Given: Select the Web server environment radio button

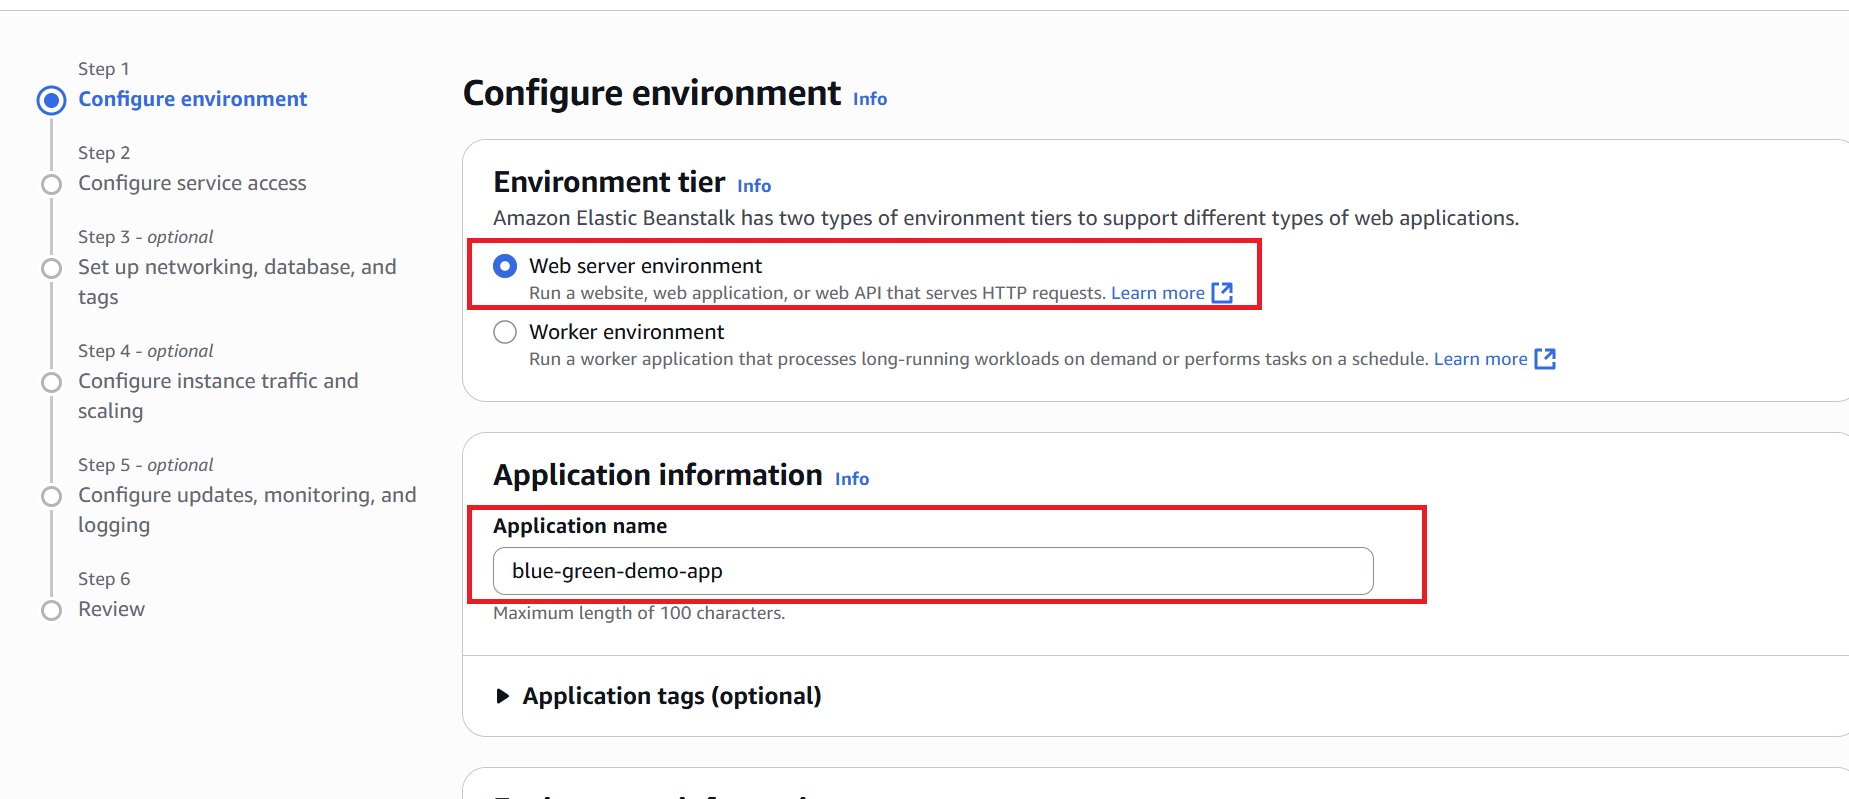Looking at the screenshot, I should pos(505,266).
